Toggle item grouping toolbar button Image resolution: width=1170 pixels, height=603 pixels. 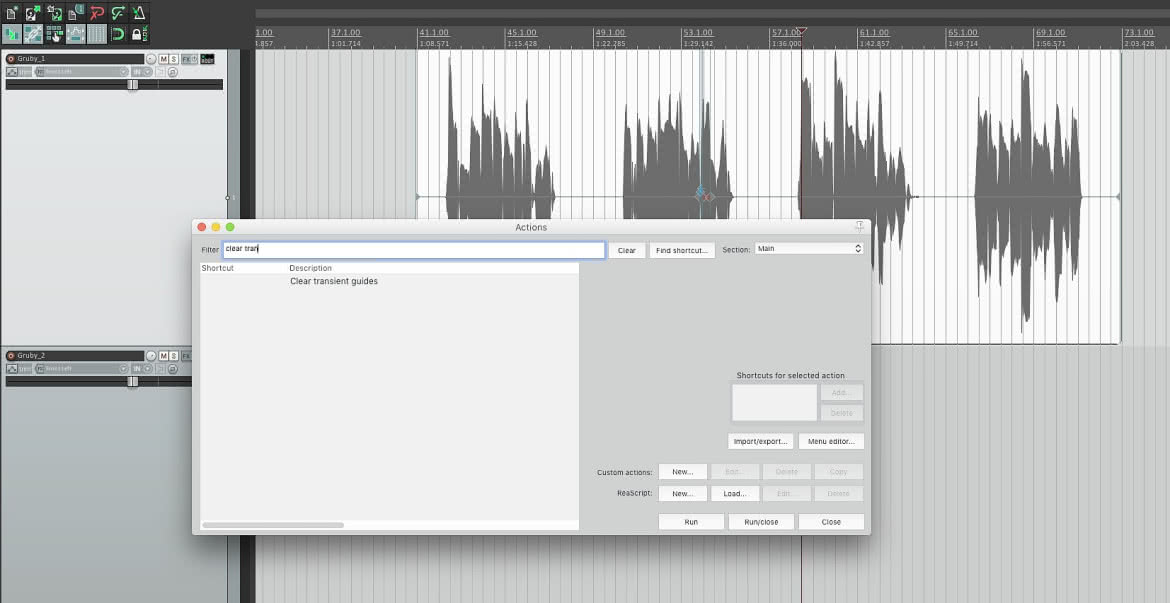(x=33, y=34)
